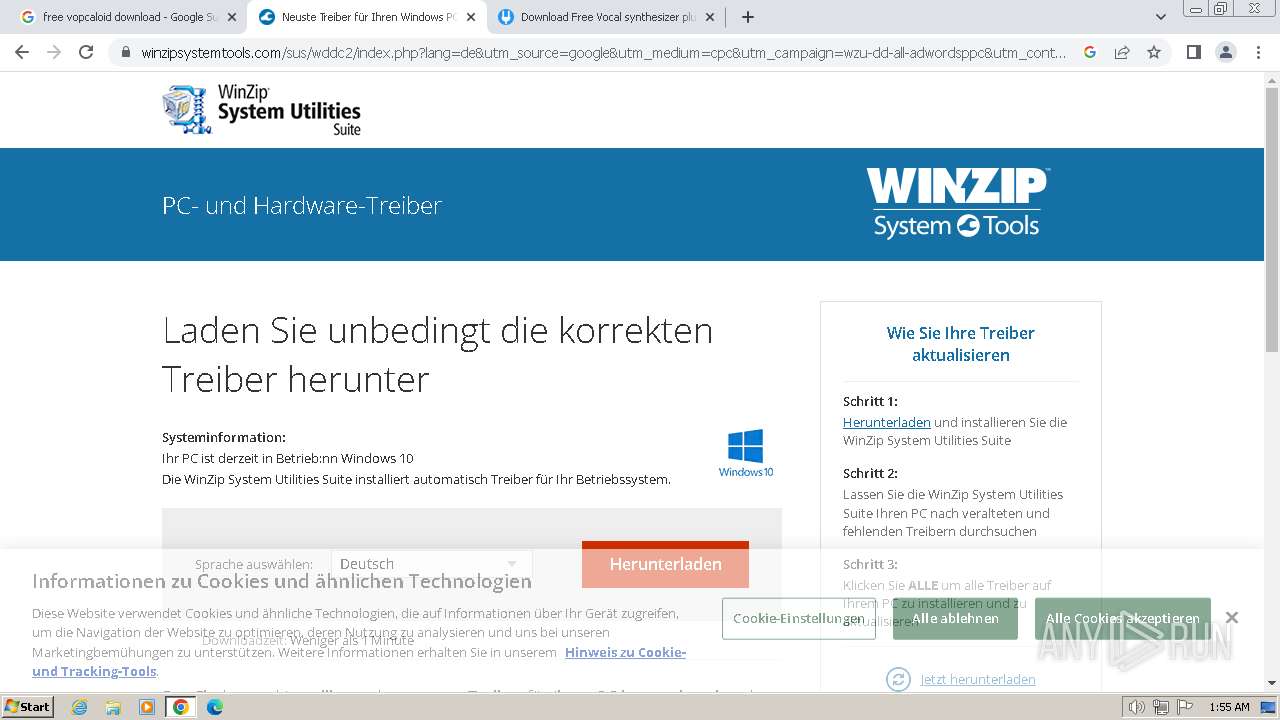Open Chrome profile avatar

(1225, 52)
